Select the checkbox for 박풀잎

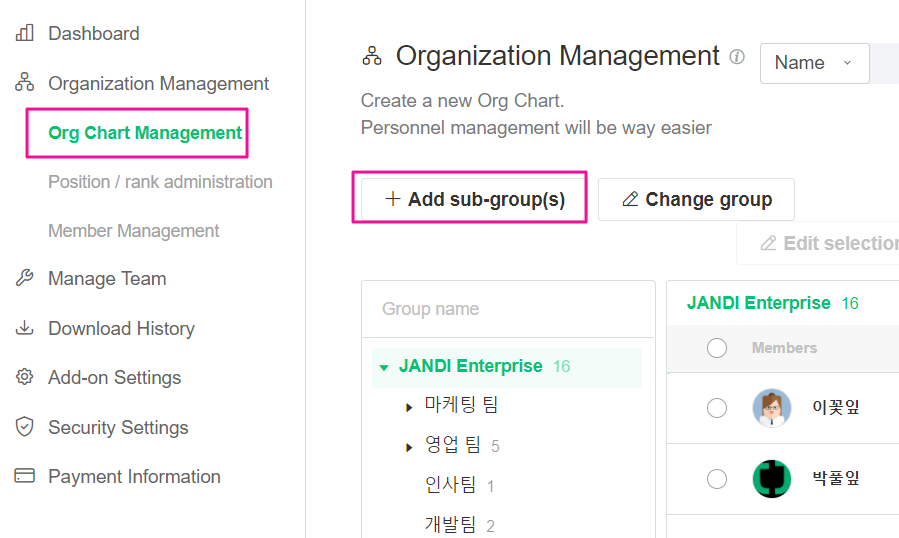click(717, 479)
